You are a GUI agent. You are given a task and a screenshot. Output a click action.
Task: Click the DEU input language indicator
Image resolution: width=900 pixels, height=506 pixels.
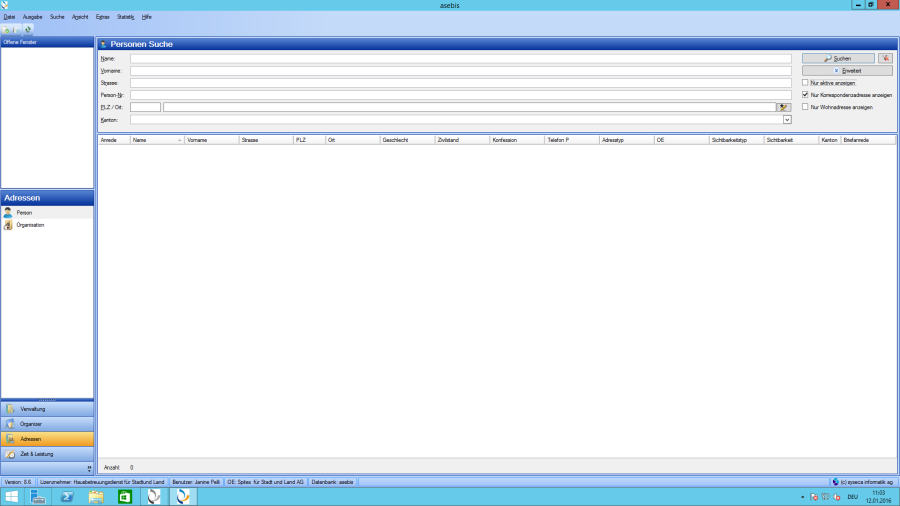click(852, 497)
